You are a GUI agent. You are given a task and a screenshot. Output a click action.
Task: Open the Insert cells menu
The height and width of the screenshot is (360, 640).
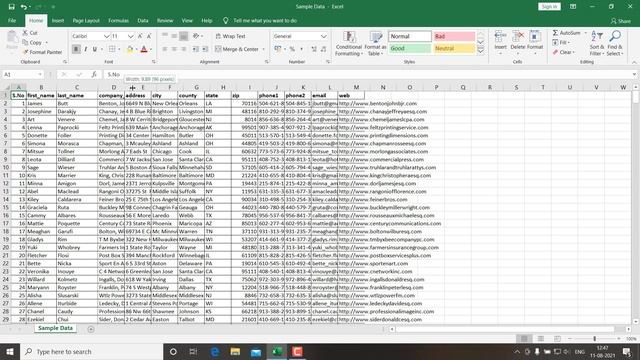click(x=500, y=43)
